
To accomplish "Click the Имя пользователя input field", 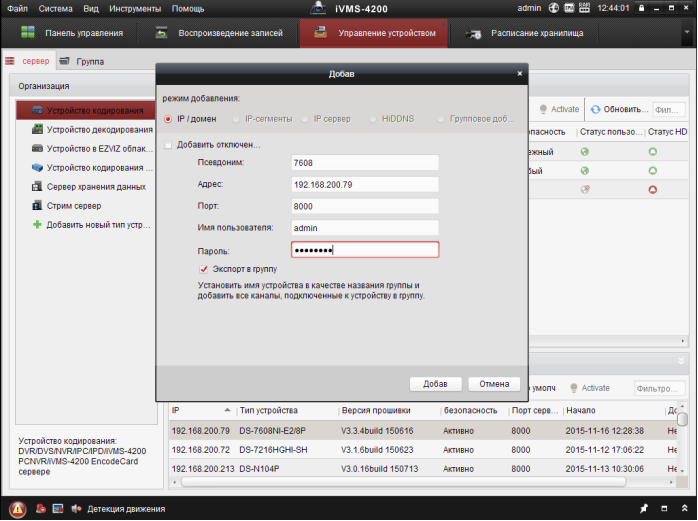I will [365, 228].
